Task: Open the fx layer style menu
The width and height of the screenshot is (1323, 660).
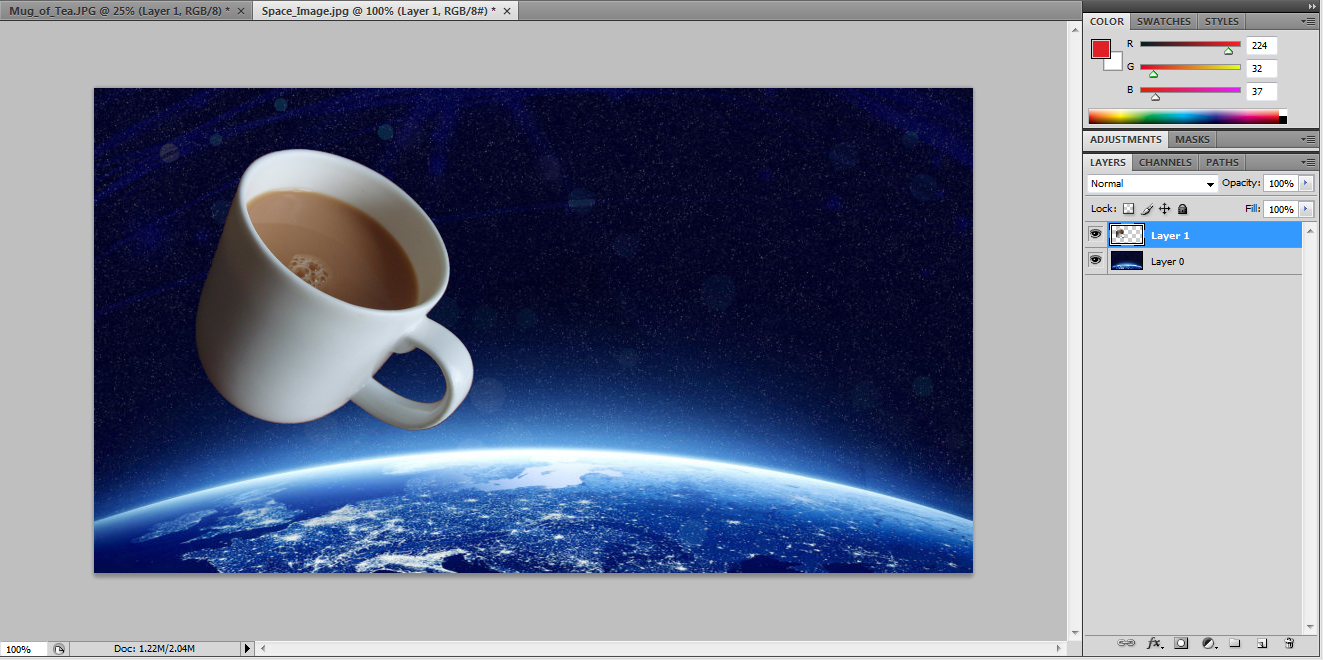Action: [1154, 643]
